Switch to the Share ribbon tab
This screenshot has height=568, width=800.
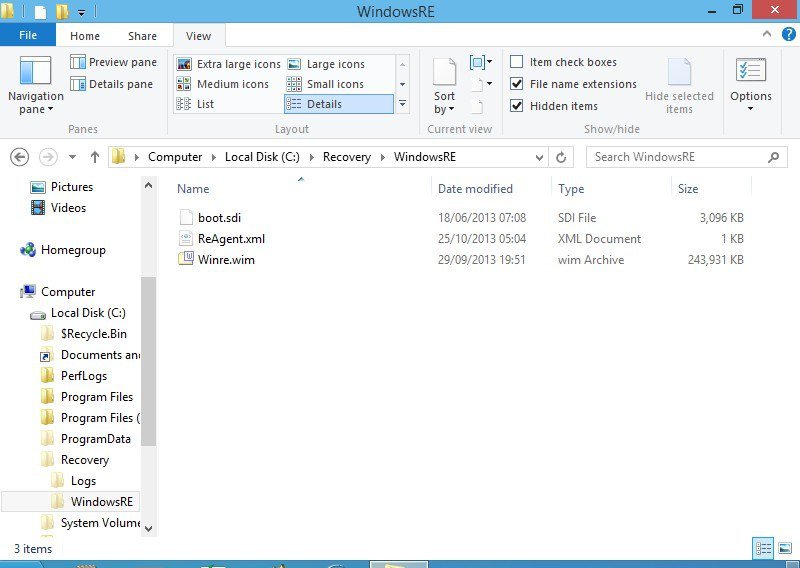coord(142,36)
